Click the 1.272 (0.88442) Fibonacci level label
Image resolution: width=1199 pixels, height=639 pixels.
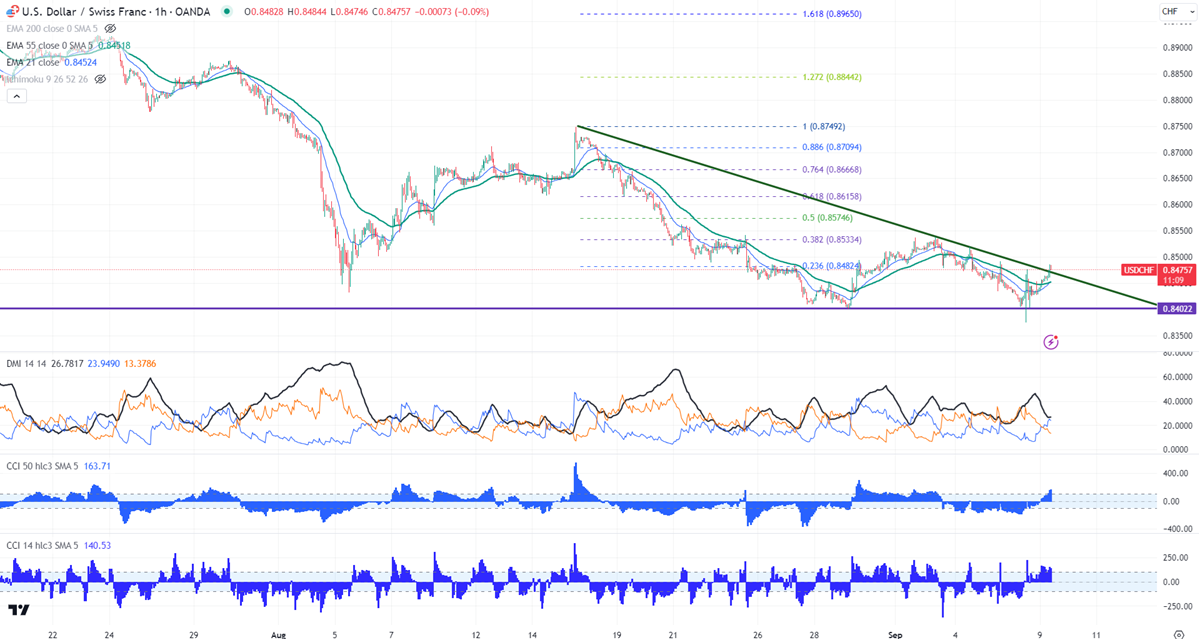[x=832, y=77]
